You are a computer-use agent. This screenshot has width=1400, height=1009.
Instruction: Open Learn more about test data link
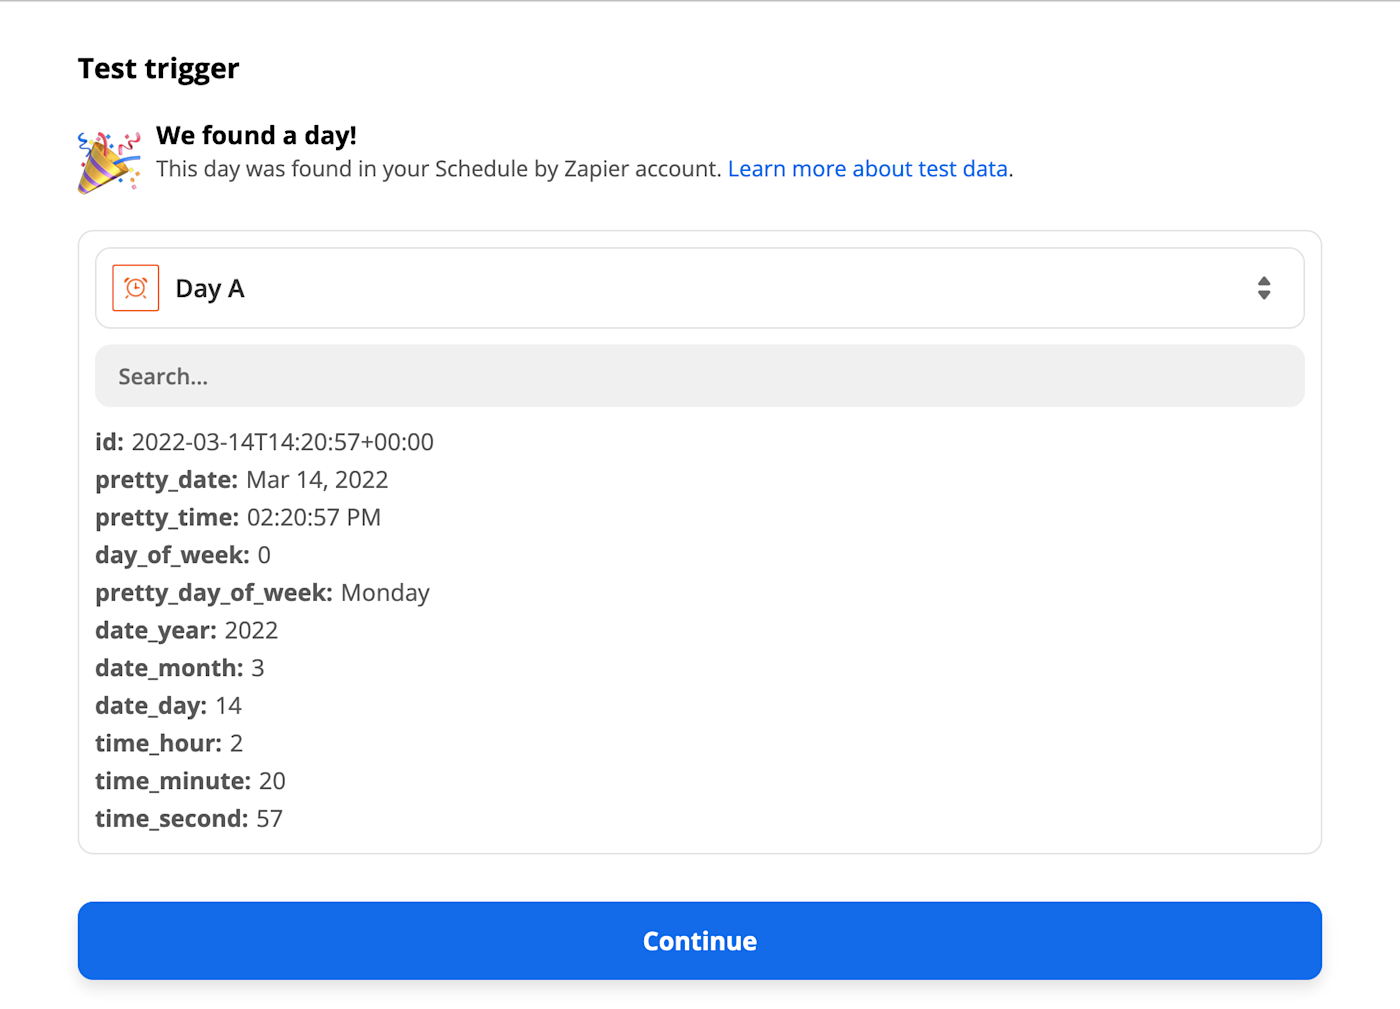pos(868,169)
